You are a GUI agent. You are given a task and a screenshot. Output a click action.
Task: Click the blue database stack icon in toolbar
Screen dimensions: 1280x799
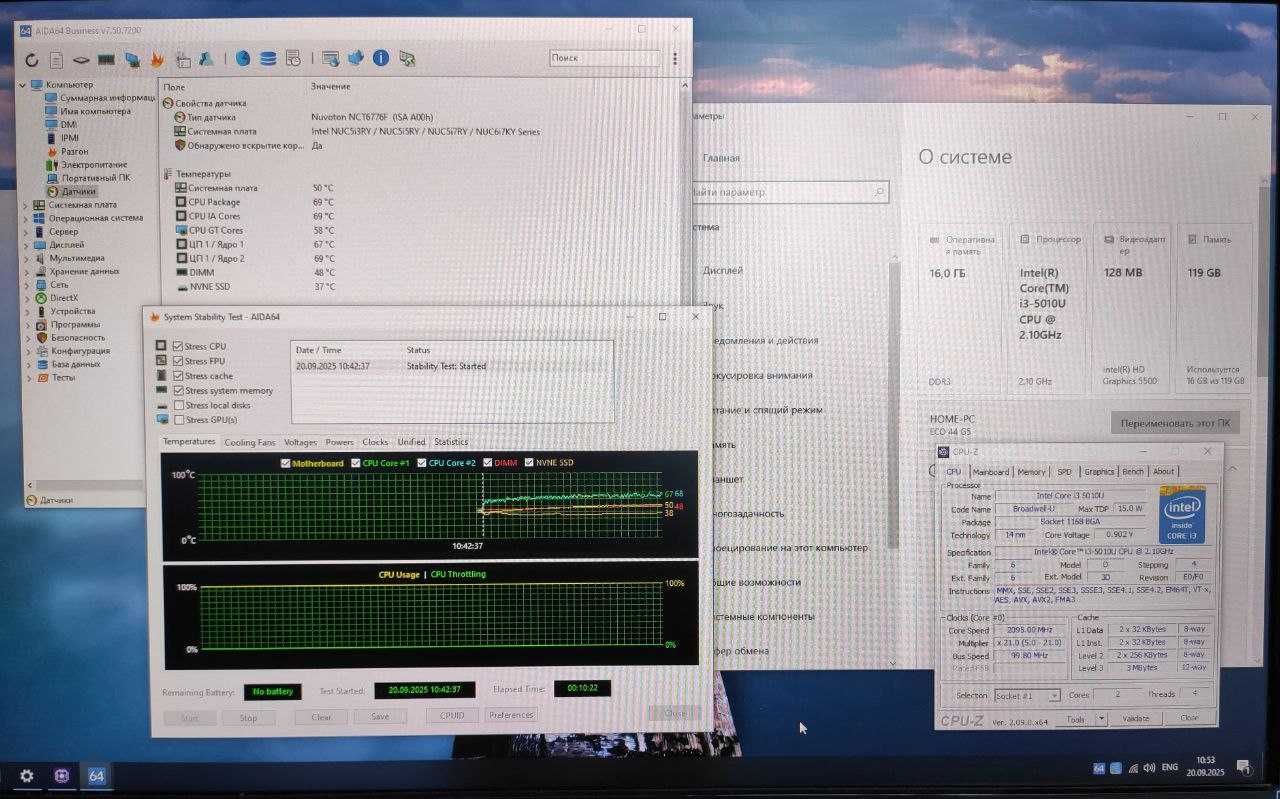click(268, 58)
